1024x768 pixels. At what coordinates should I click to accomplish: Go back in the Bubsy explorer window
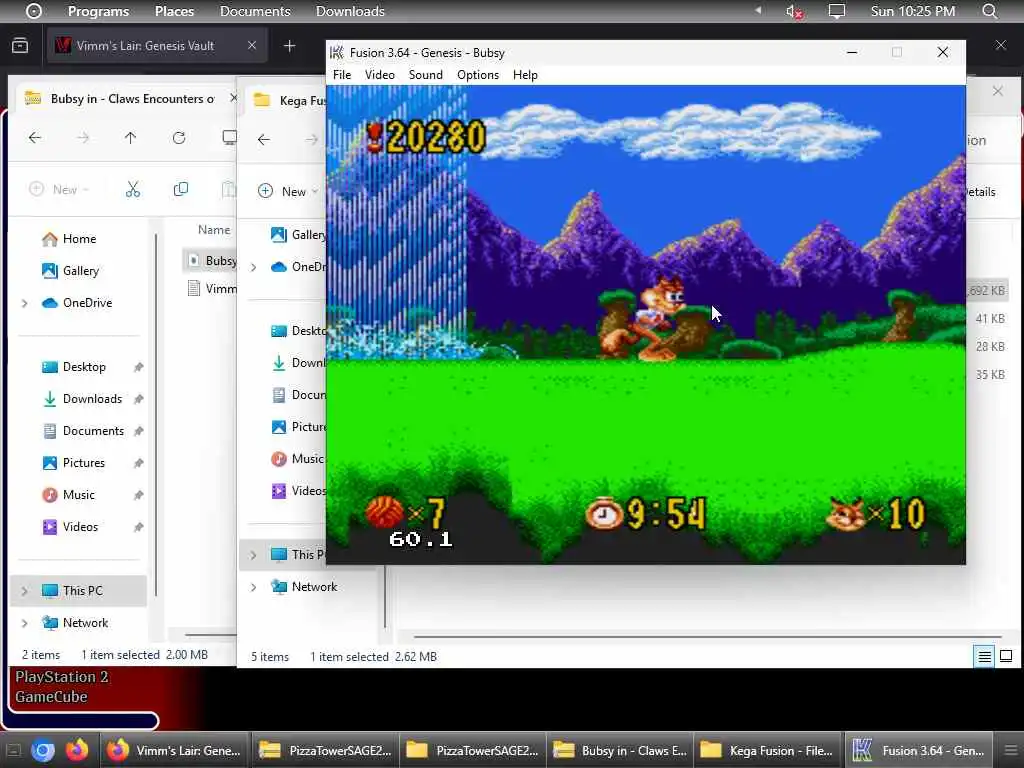tap(35, 138)
